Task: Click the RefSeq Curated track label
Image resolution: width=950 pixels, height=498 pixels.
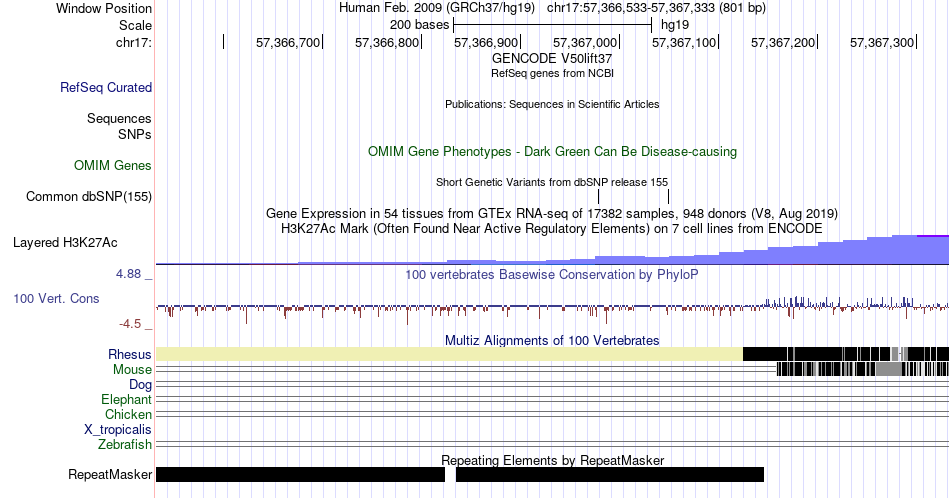Action: pos(105,87)
